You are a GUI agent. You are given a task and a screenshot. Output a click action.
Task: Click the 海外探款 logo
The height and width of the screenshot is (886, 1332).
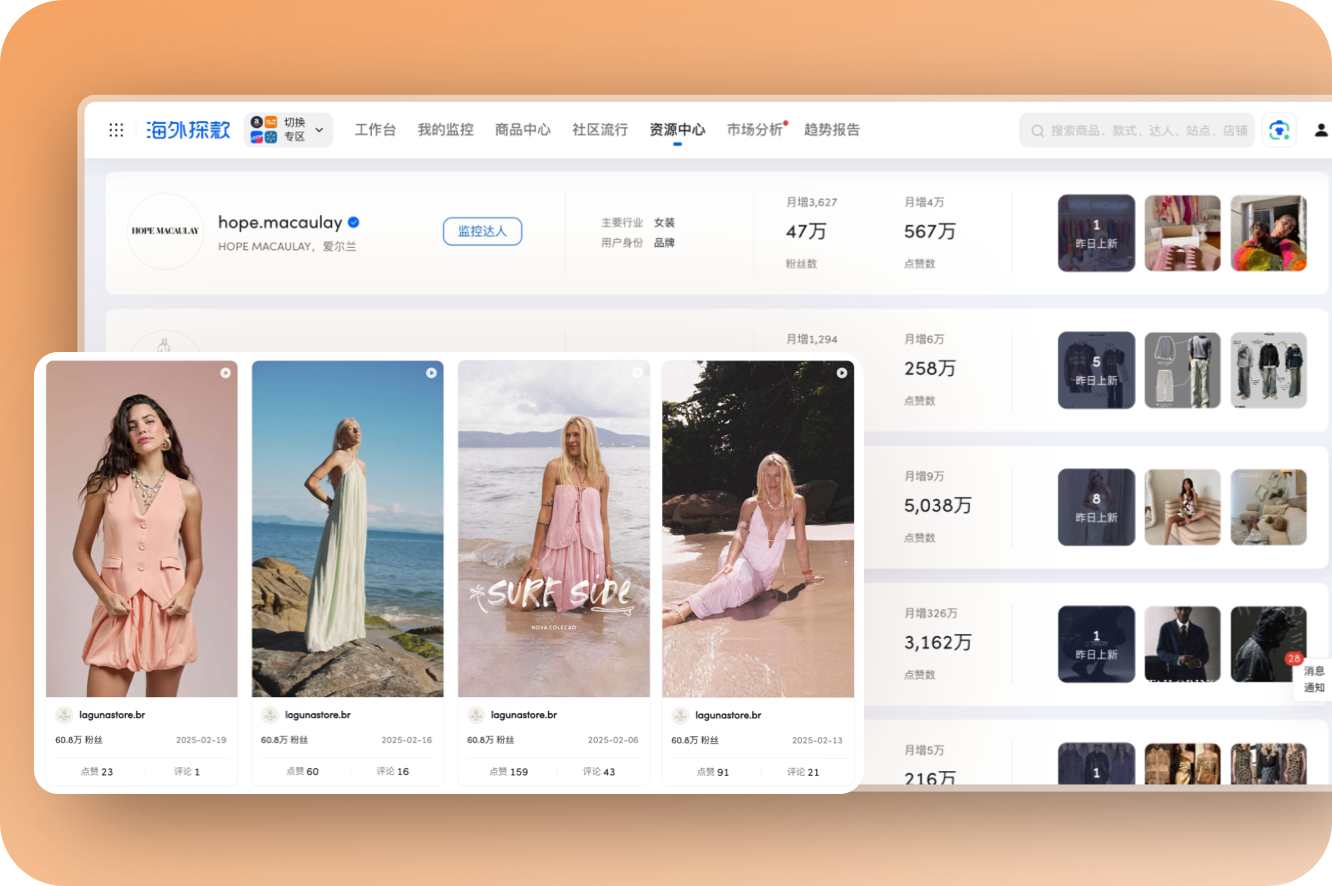click(x=188, y=130)
